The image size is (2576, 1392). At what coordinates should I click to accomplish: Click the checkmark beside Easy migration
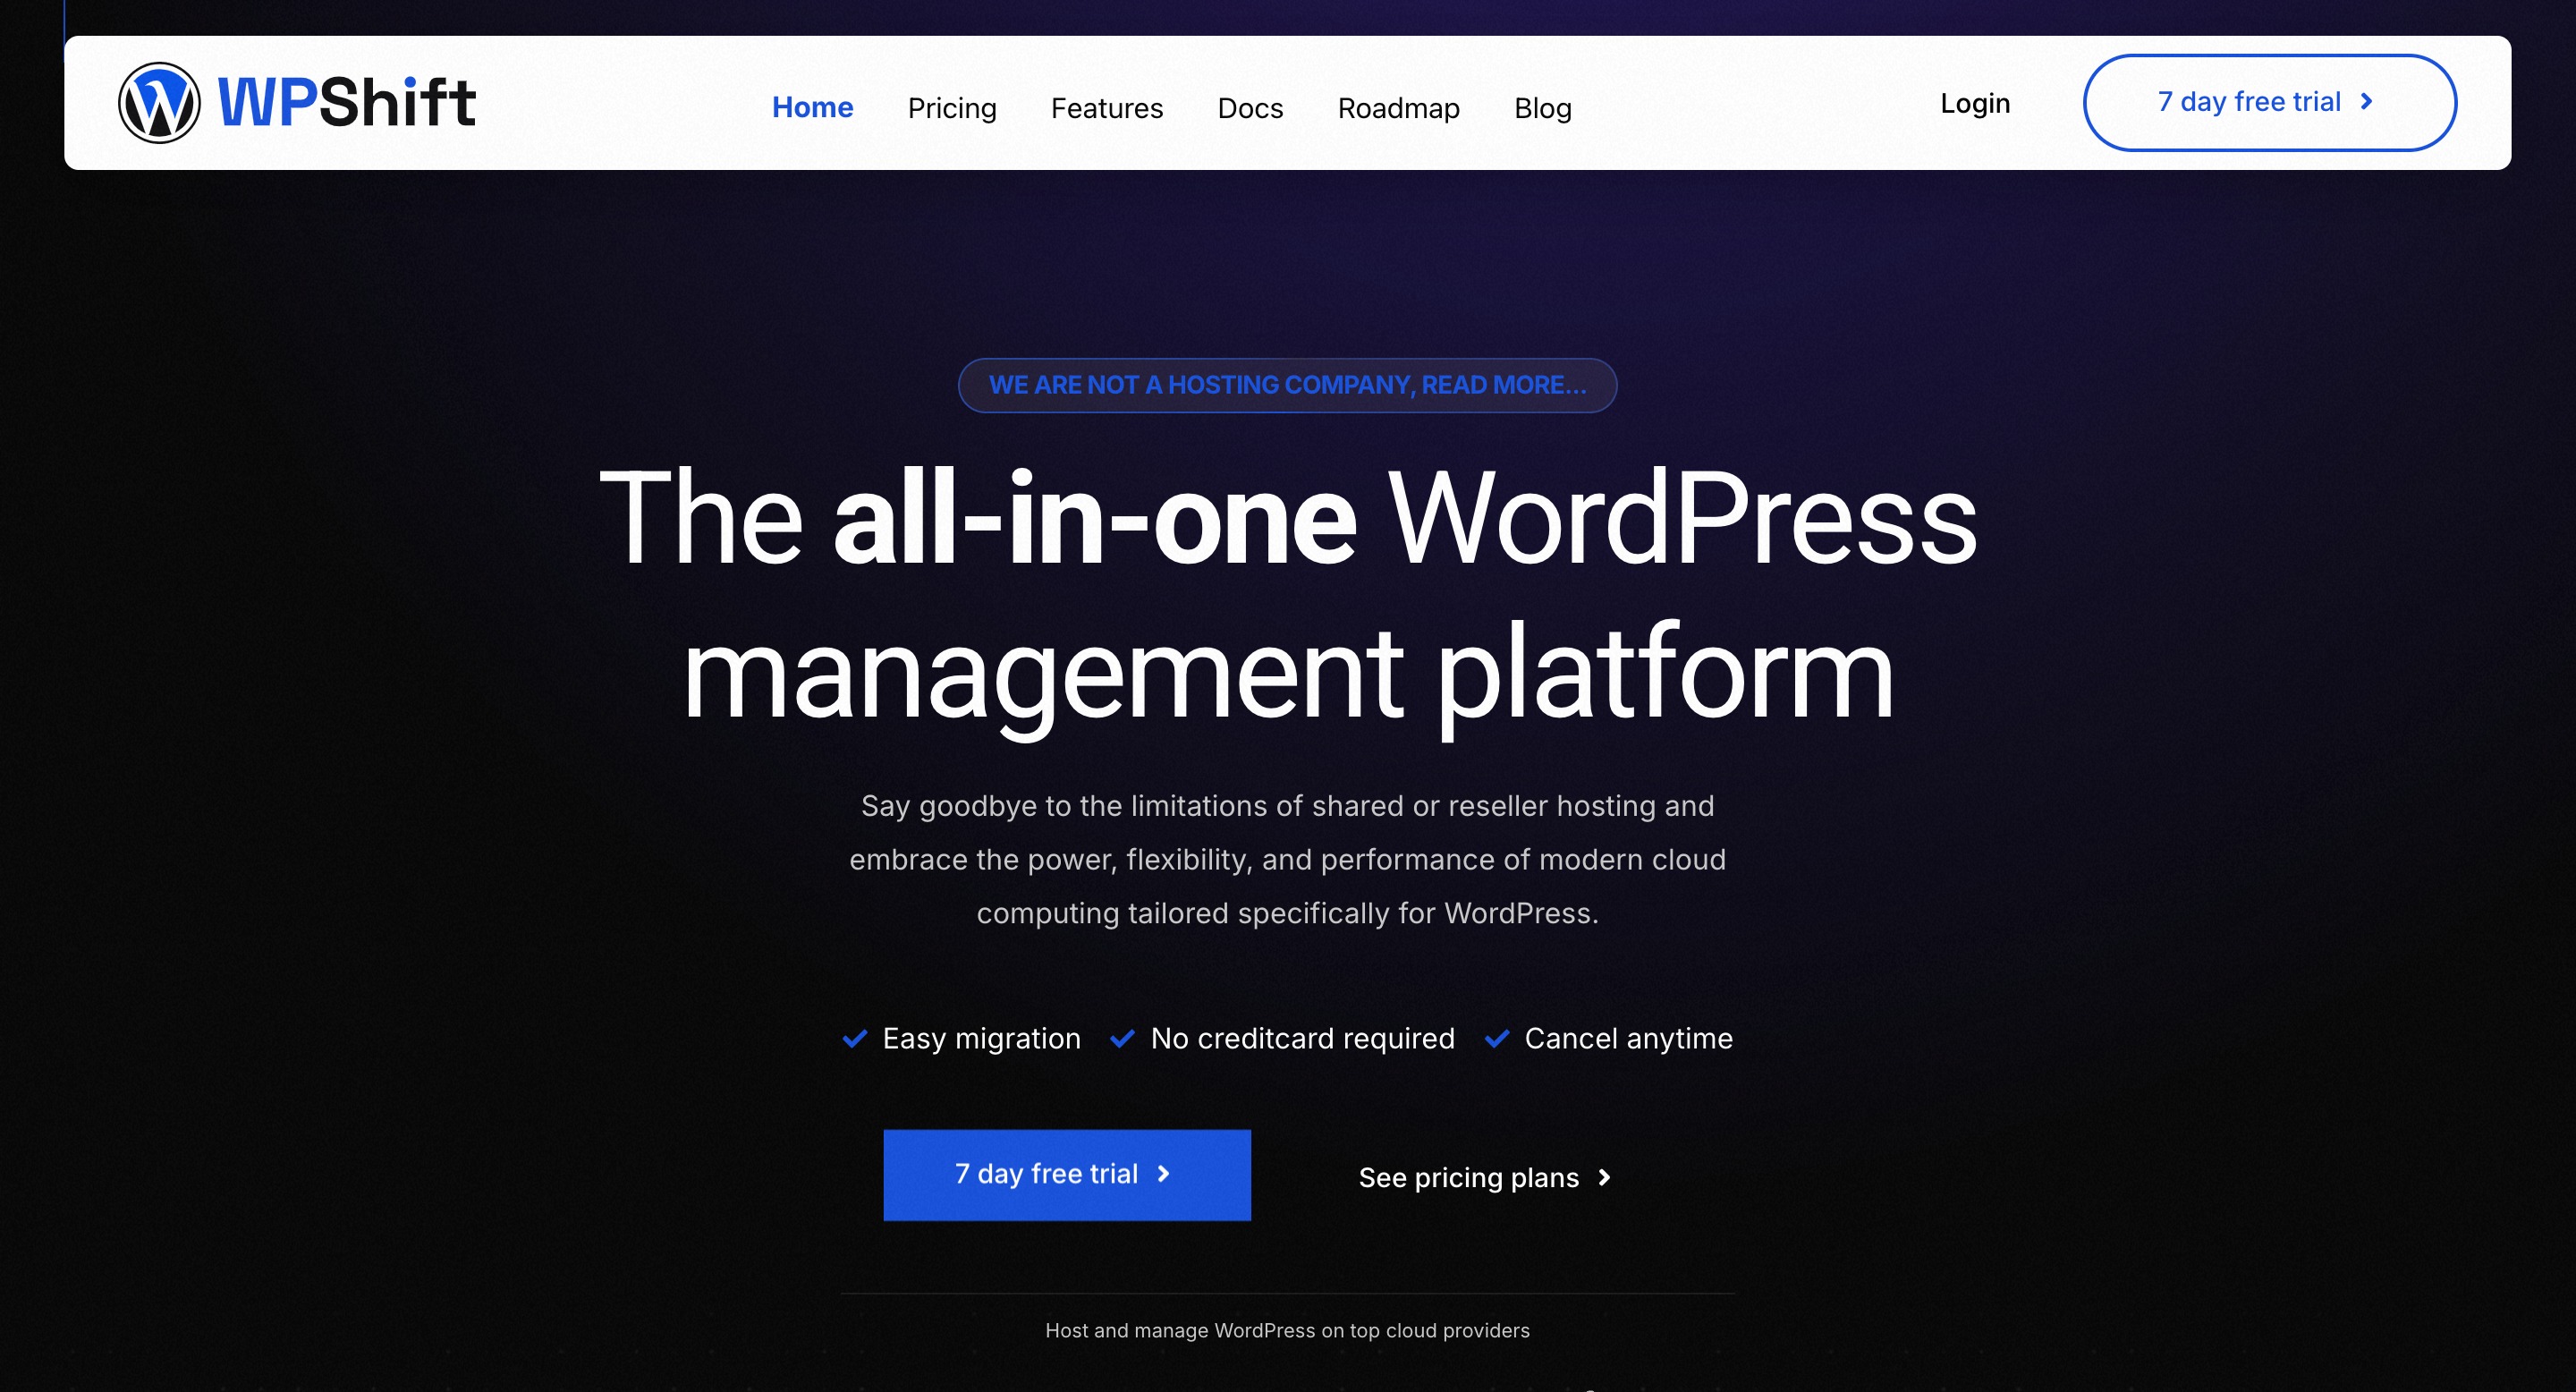(854, 1038)
